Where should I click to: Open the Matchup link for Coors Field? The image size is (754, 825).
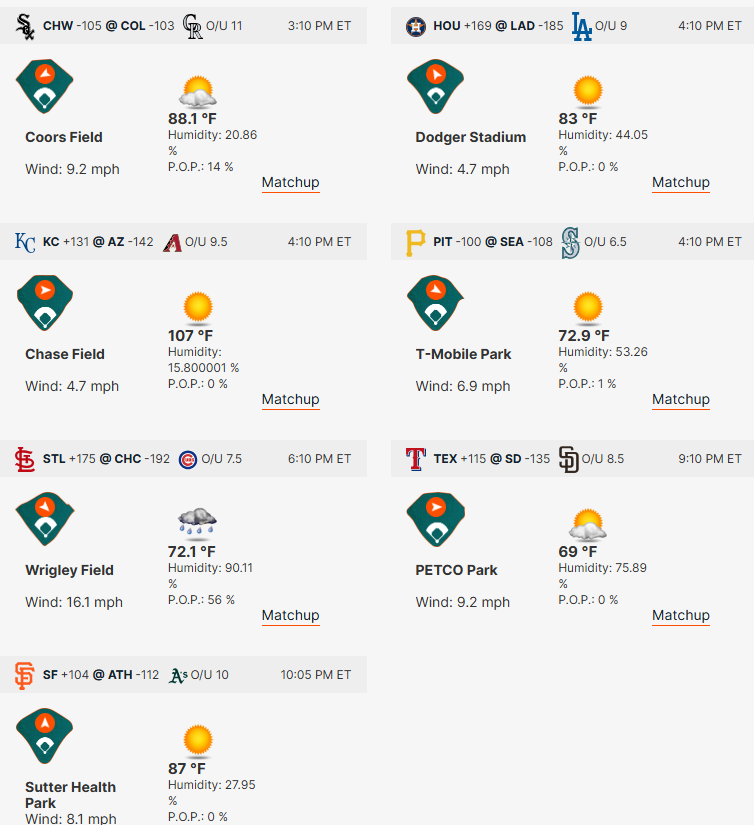[290, 183]
